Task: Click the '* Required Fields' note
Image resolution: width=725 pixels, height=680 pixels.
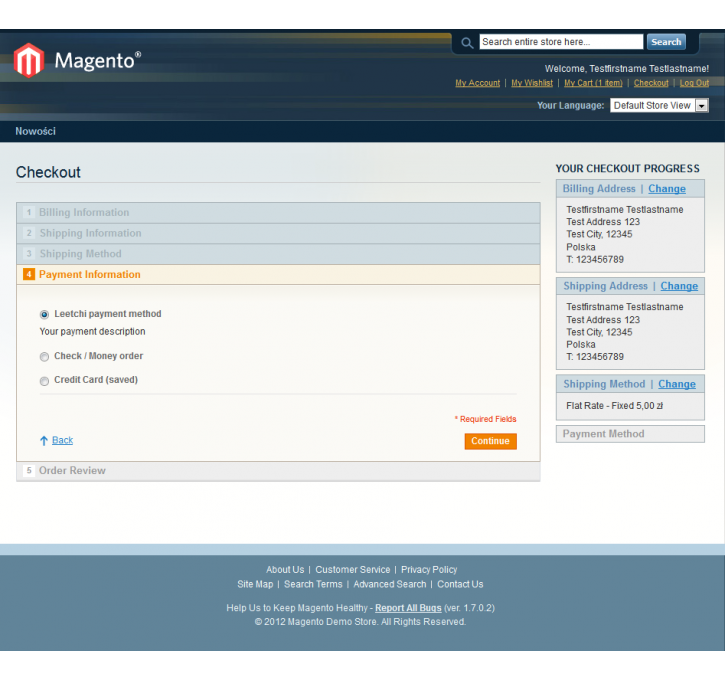Action: pos(485,419)
